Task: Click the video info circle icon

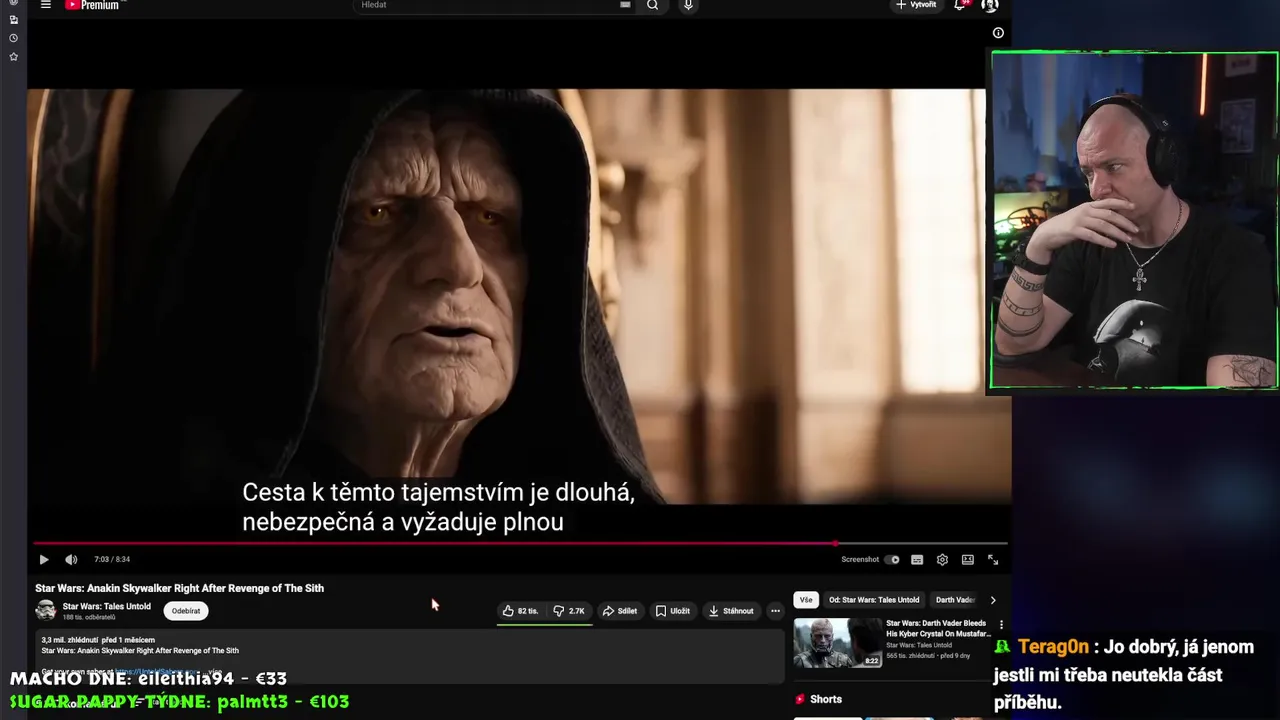Action: (x=998, y=33)
